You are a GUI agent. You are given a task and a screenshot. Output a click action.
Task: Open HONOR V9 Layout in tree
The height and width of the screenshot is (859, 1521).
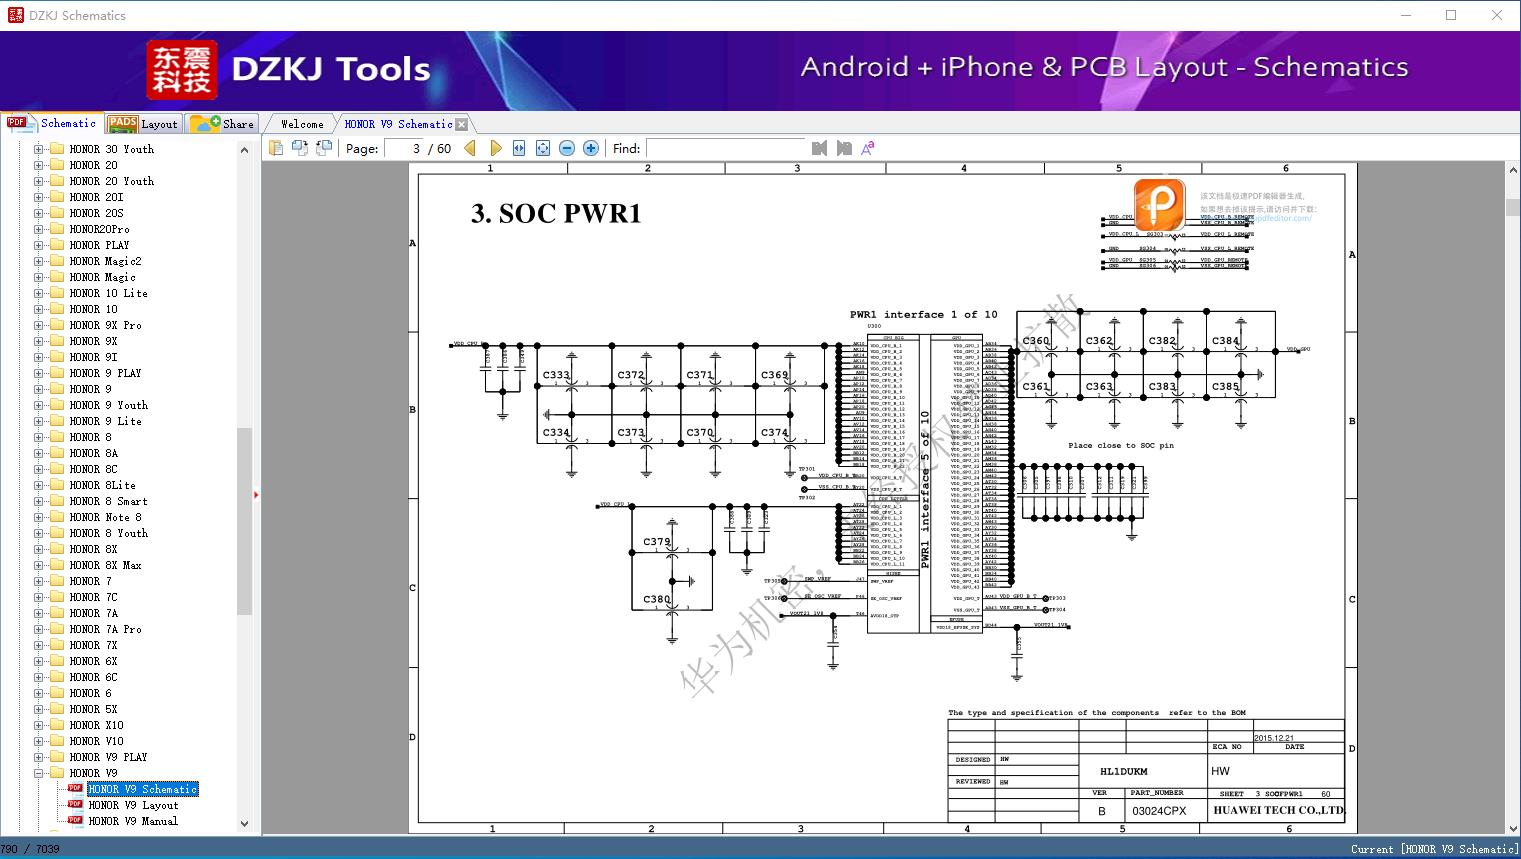point(133,805)
